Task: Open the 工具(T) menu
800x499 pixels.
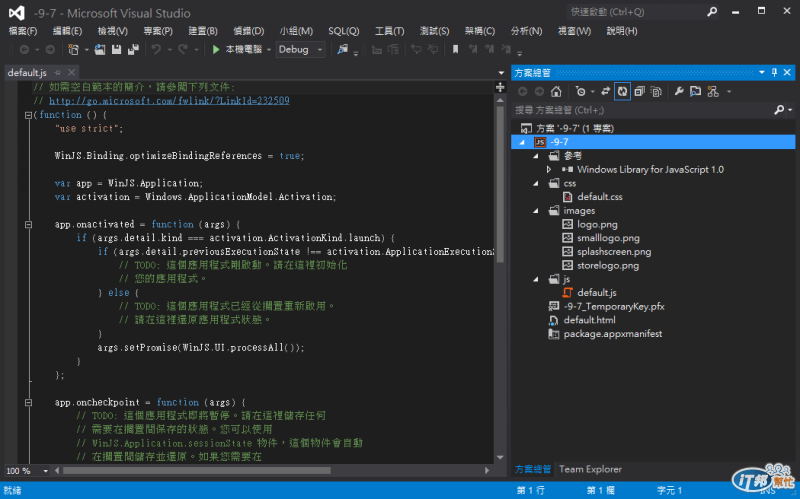Action: pyautogui.click(x=389, y=31)
